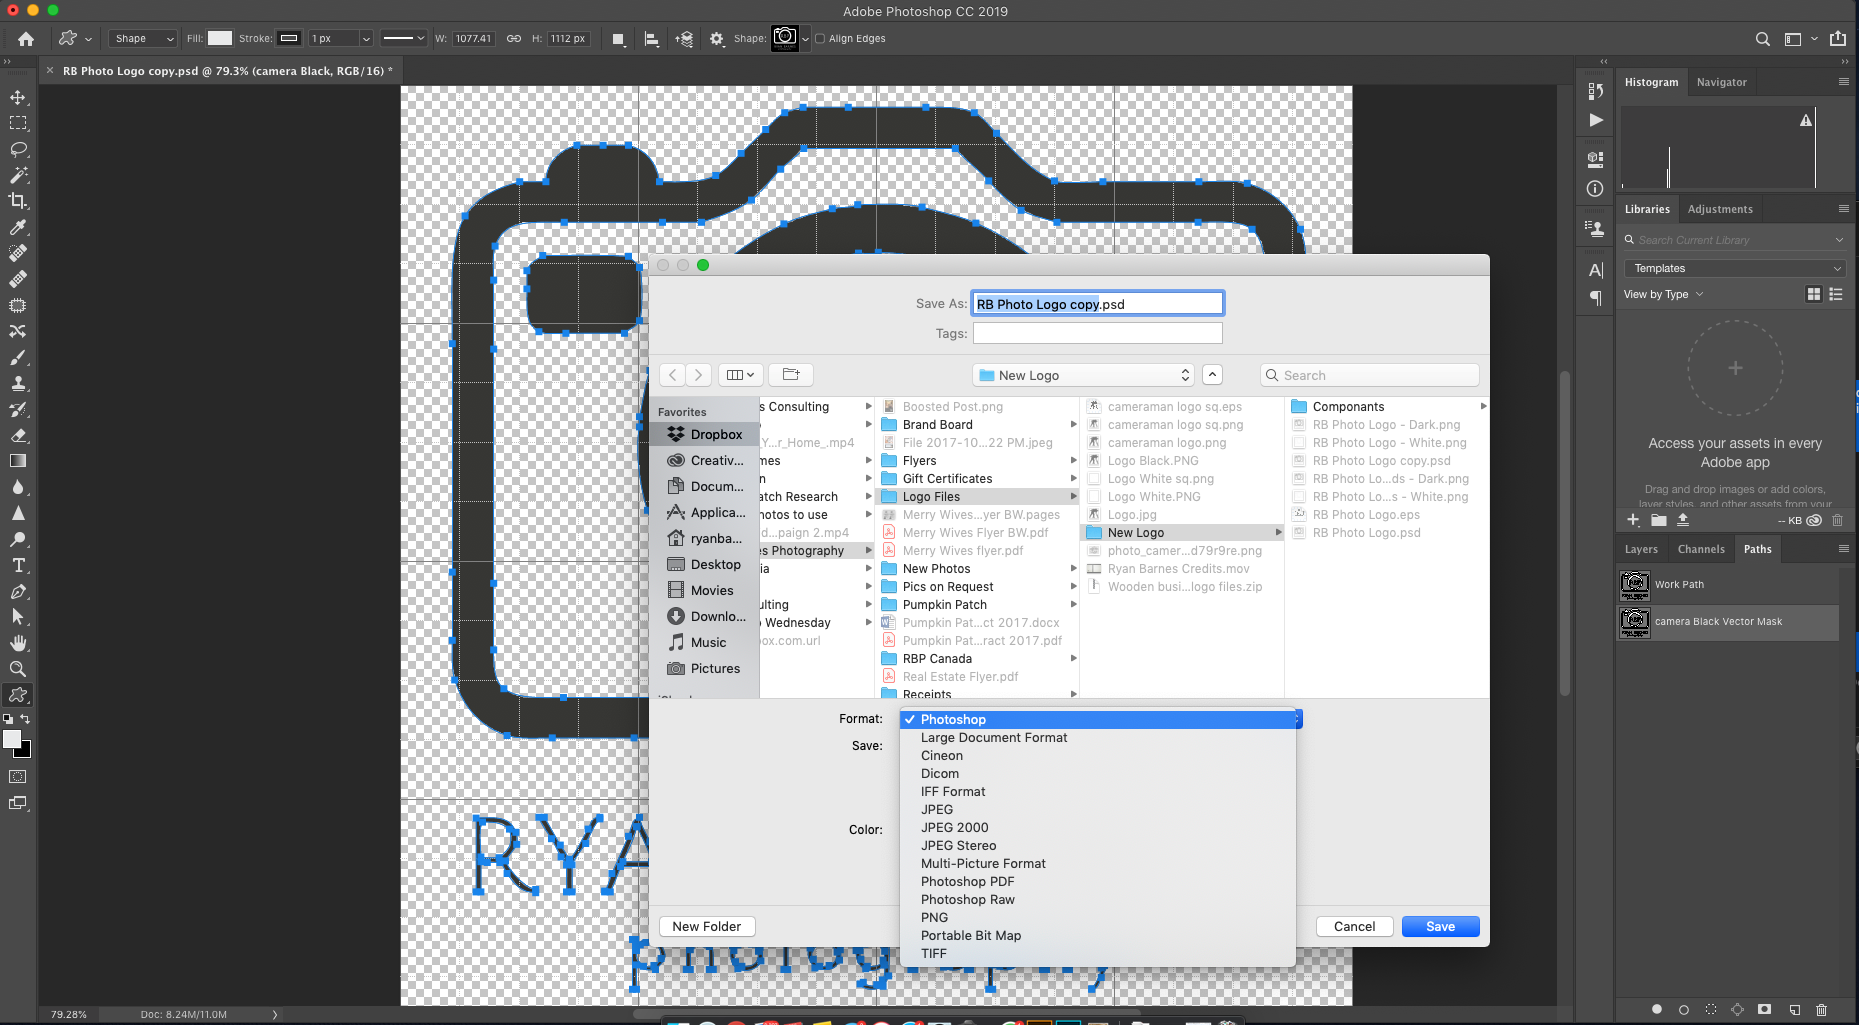Select the Clone Stamp tool

click(18, 383)
